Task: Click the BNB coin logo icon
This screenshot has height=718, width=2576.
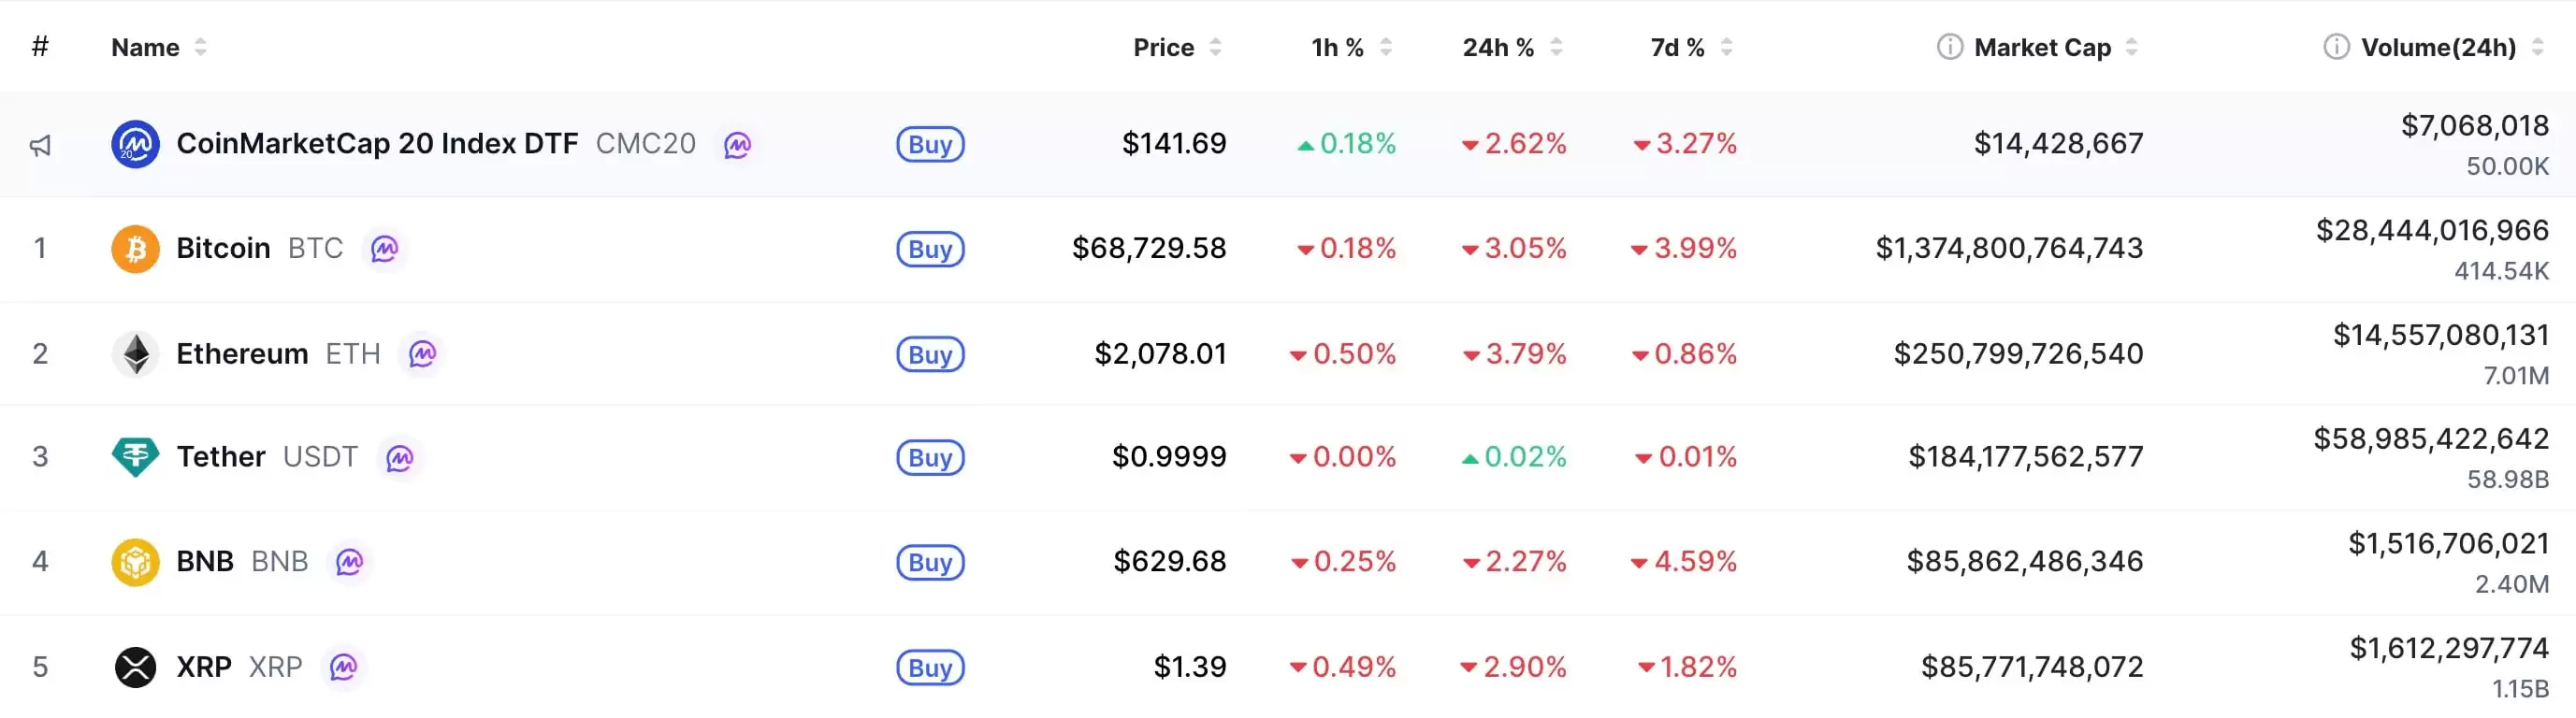Action: [x=135, y=562]
